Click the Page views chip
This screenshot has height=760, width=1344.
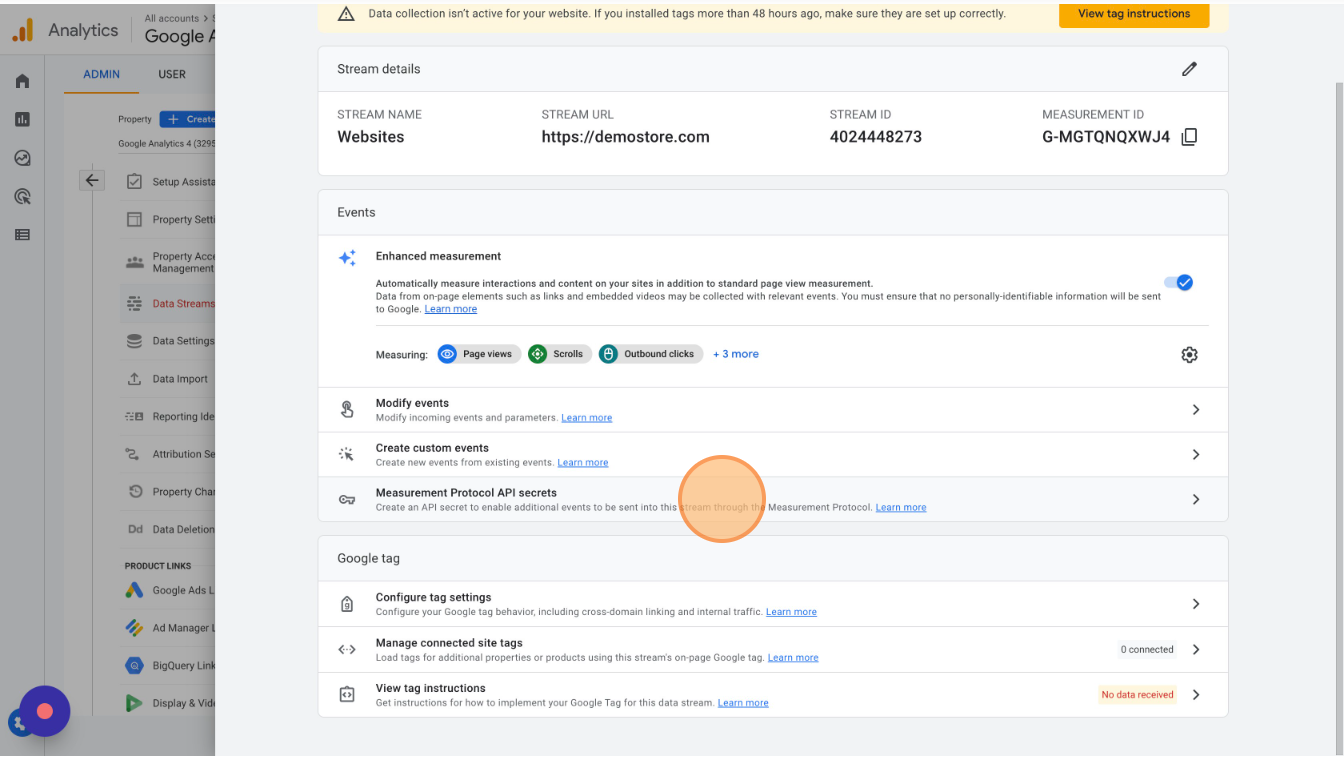[x=478, y=354]
